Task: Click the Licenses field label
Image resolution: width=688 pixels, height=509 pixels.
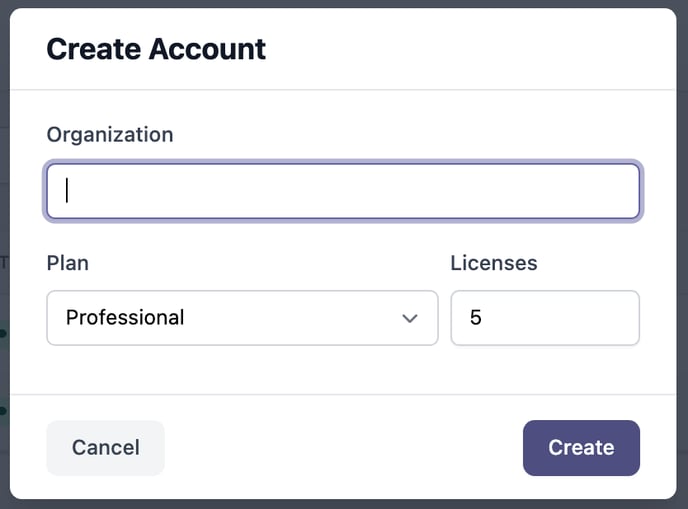Action: coord(494,263)
